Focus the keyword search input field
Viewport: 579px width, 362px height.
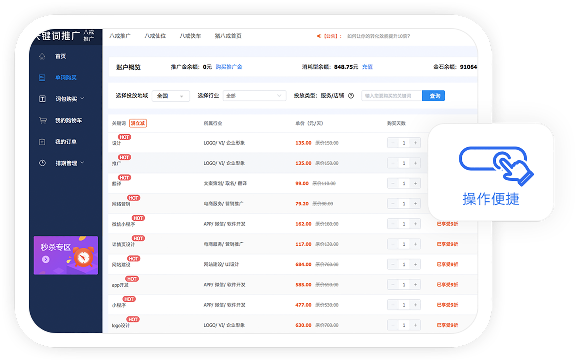pyautogui.click(x=392, y=96)
